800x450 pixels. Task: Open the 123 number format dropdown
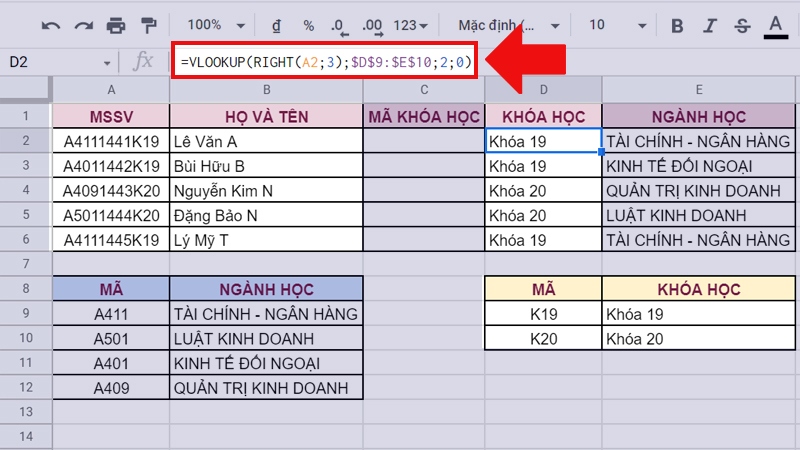click(412, 25)
